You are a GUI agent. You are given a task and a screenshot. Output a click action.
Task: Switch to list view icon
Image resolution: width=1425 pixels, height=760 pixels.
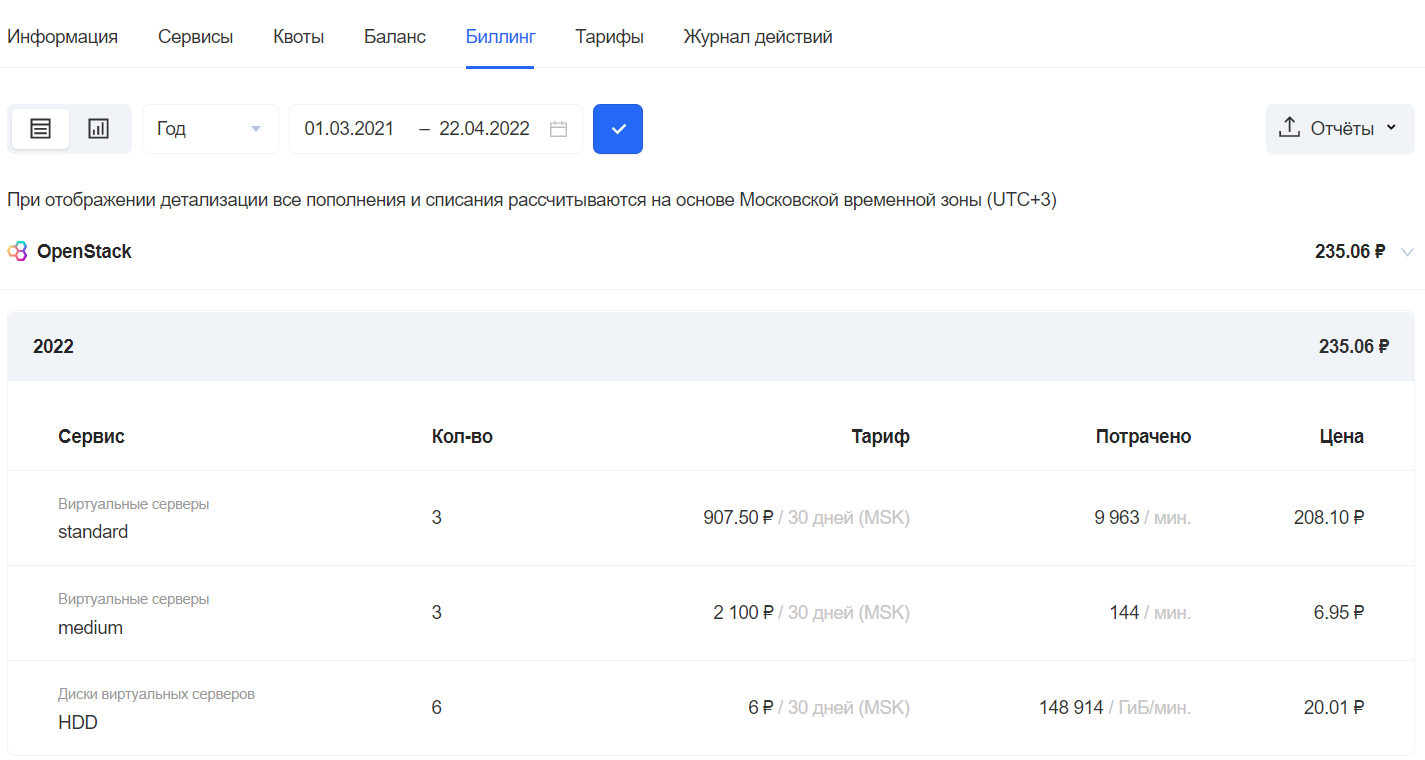pos(40,129)
